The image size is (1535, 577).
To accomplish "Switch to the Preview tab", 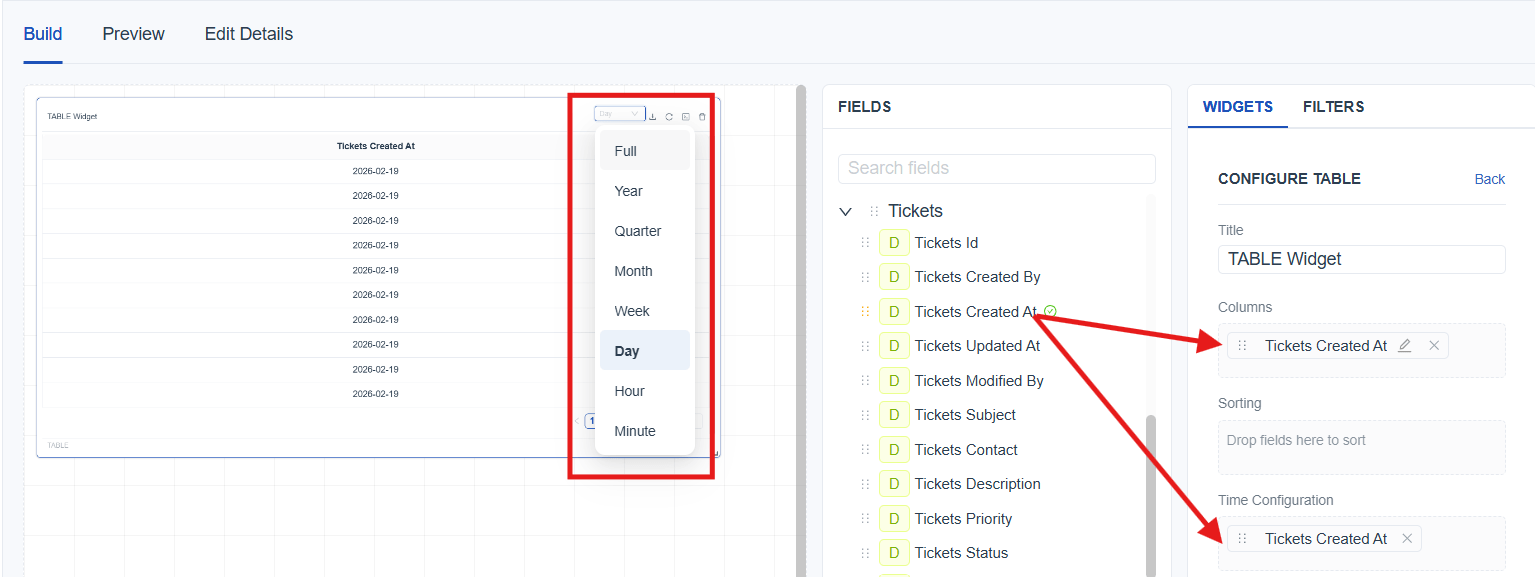I will (x=133, y=34).
